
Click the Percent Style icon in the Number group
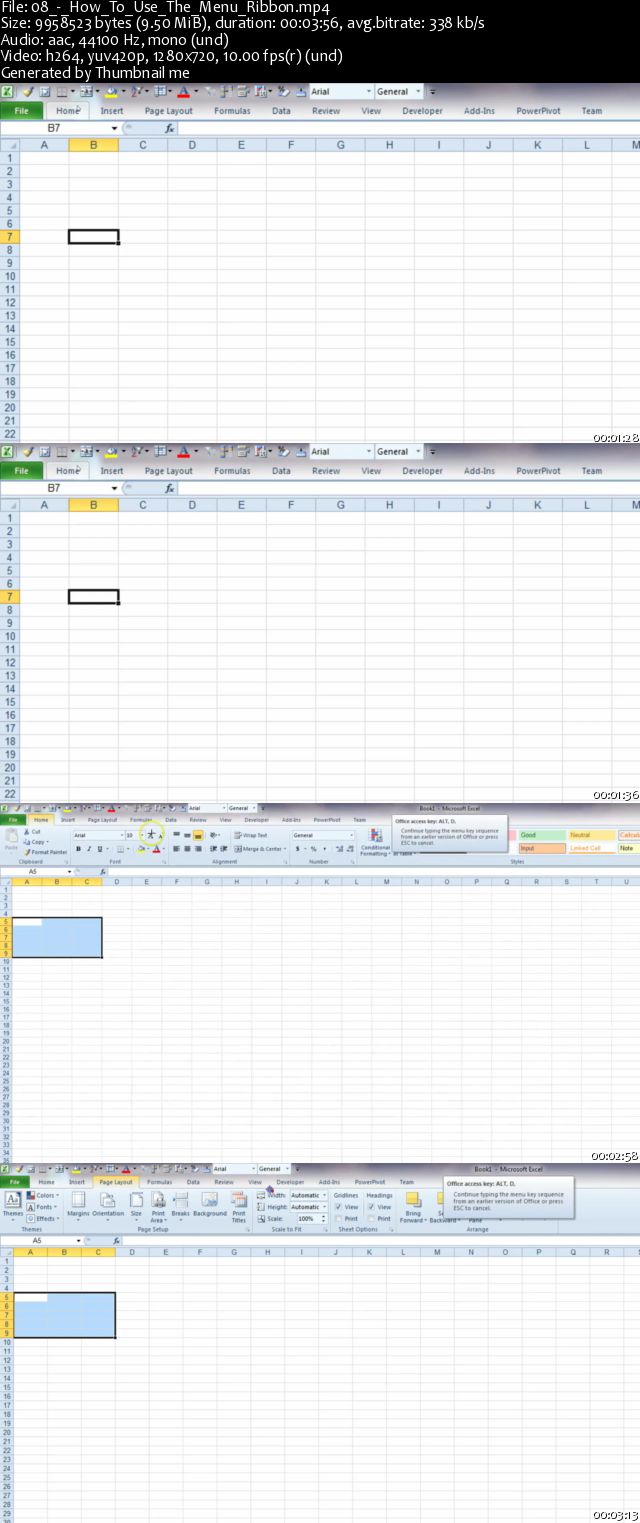click(313, 849)
